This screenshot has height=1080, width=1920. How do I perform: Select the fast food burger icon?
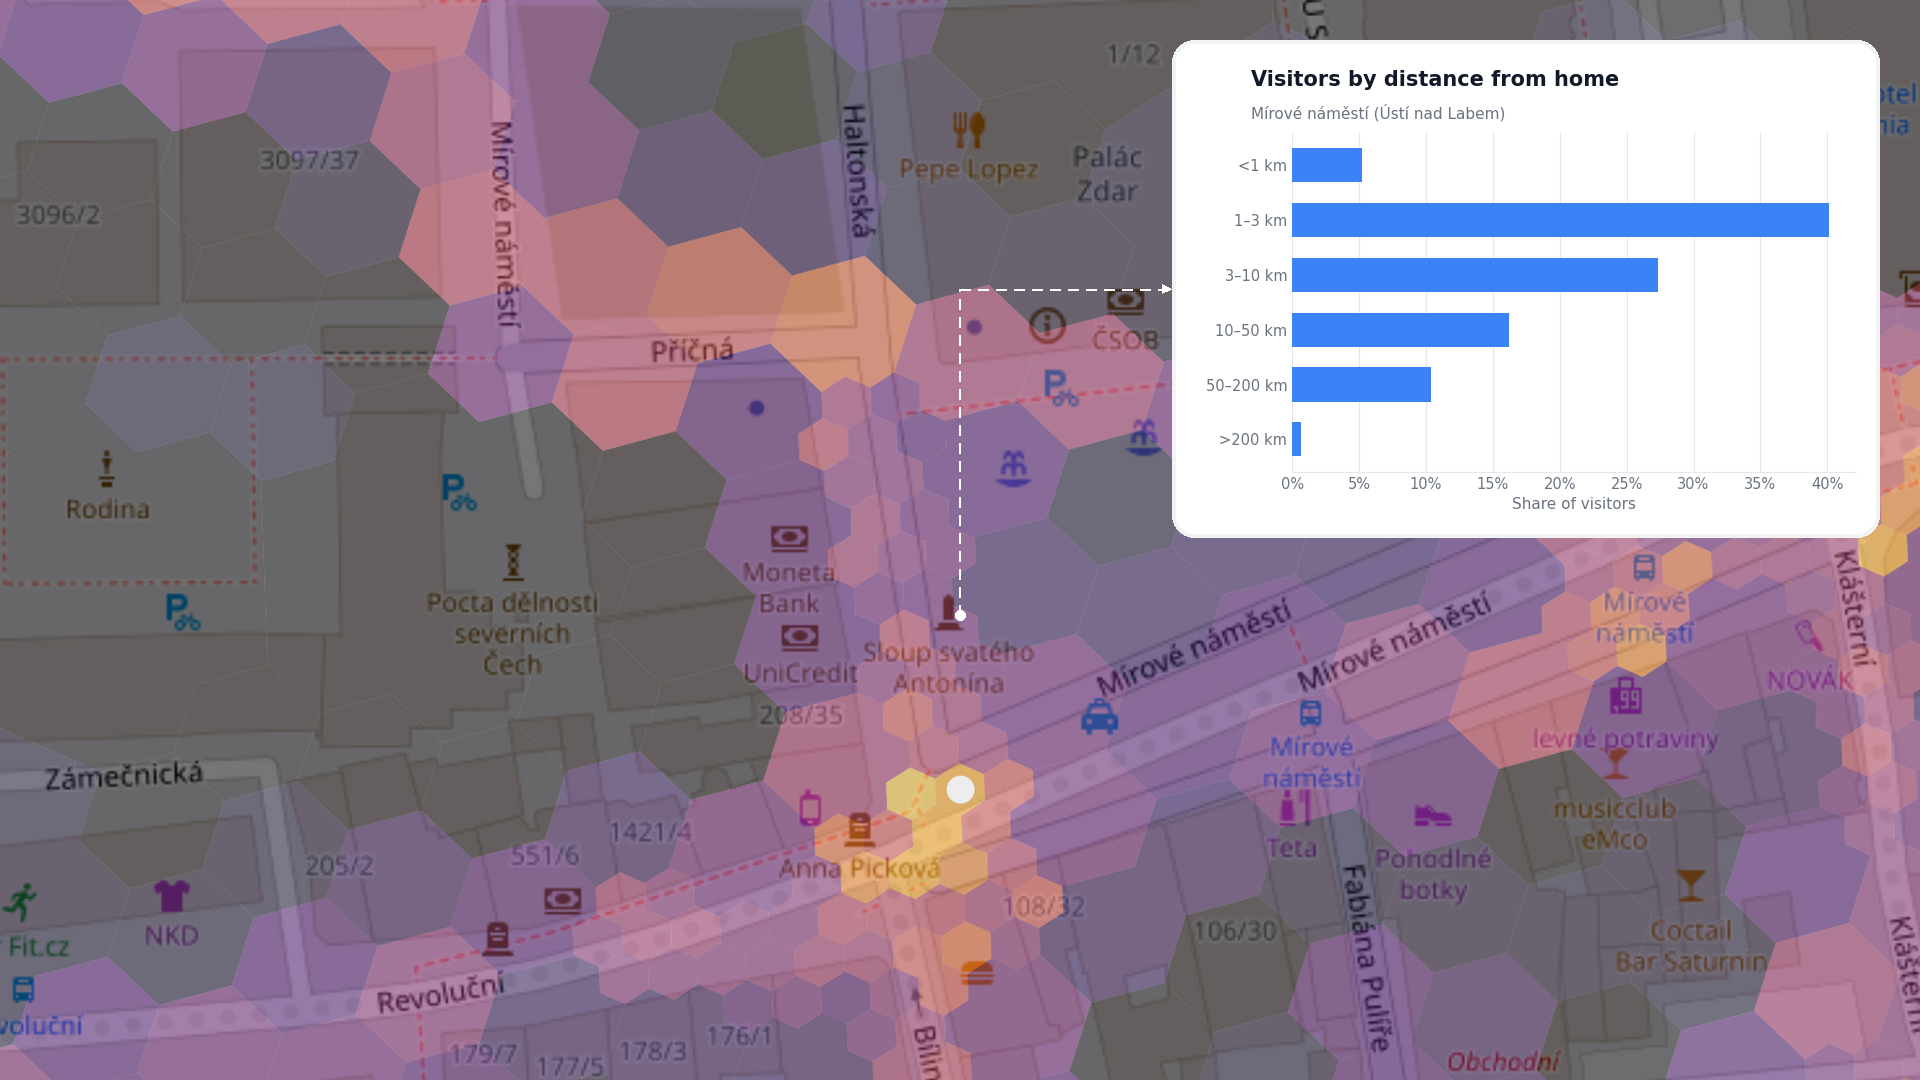coord(977,973)
